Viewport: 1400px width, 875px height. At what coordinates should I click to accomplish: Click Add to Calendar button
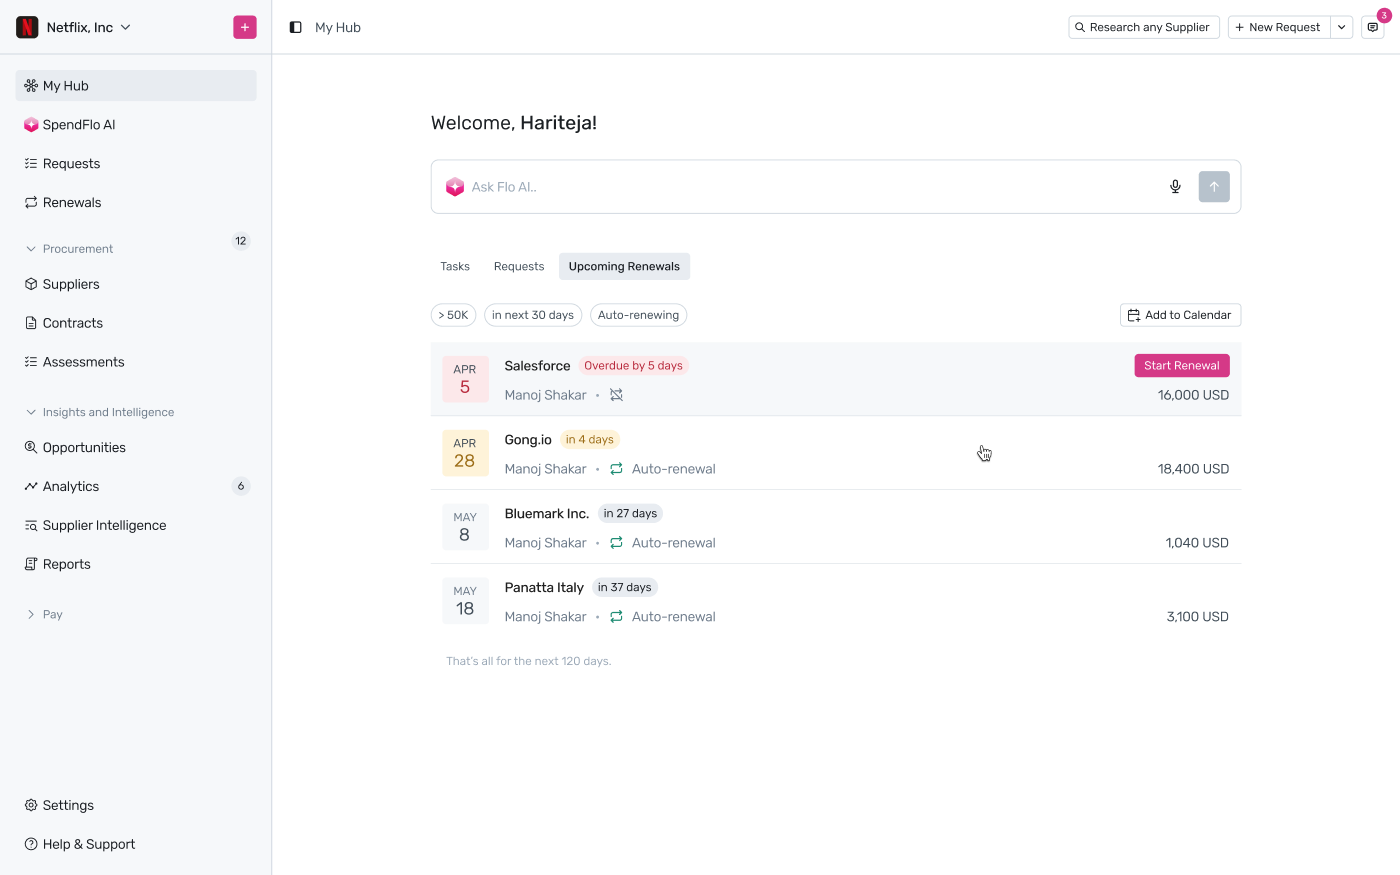pos(1180,315)
